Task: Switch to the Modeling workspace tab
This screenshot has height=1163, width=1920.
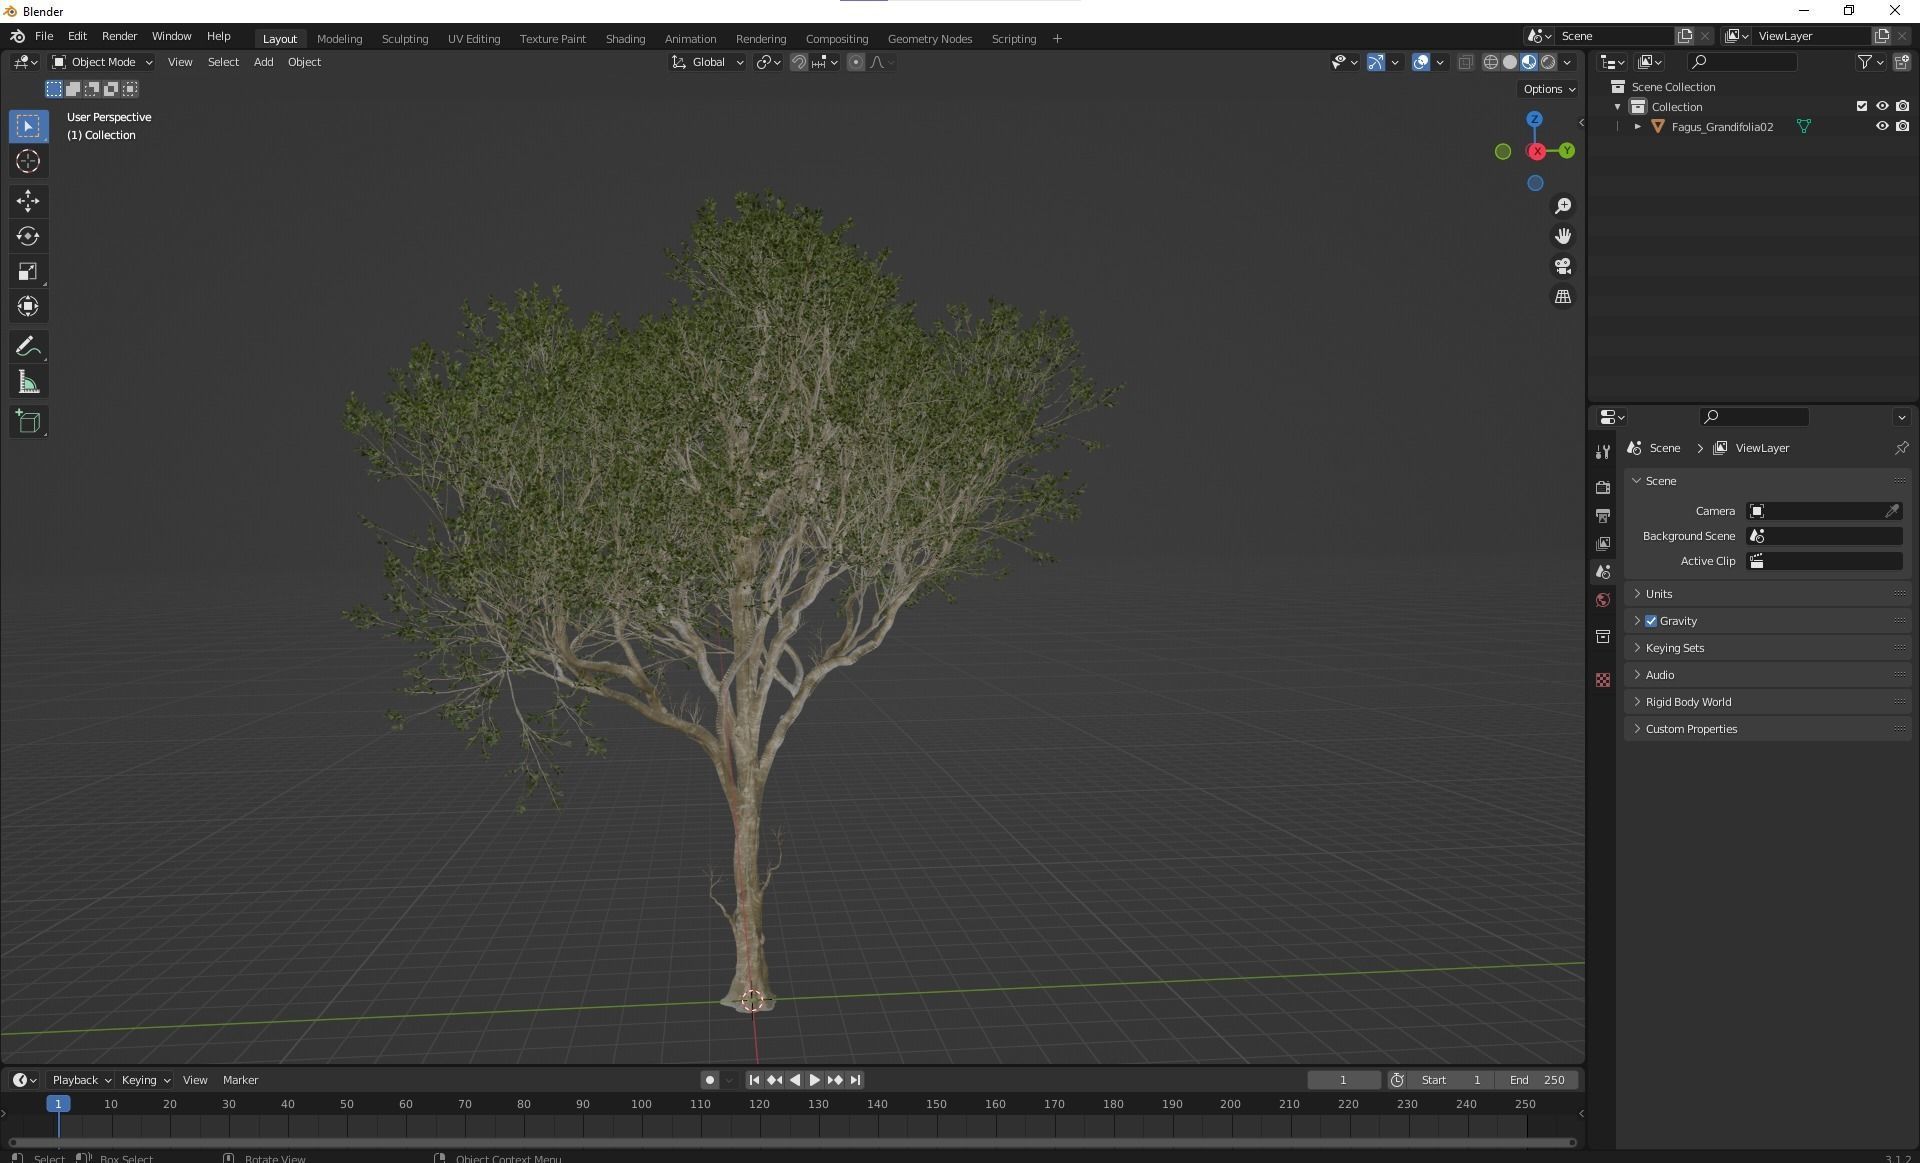Action: [x=339, y=39]
